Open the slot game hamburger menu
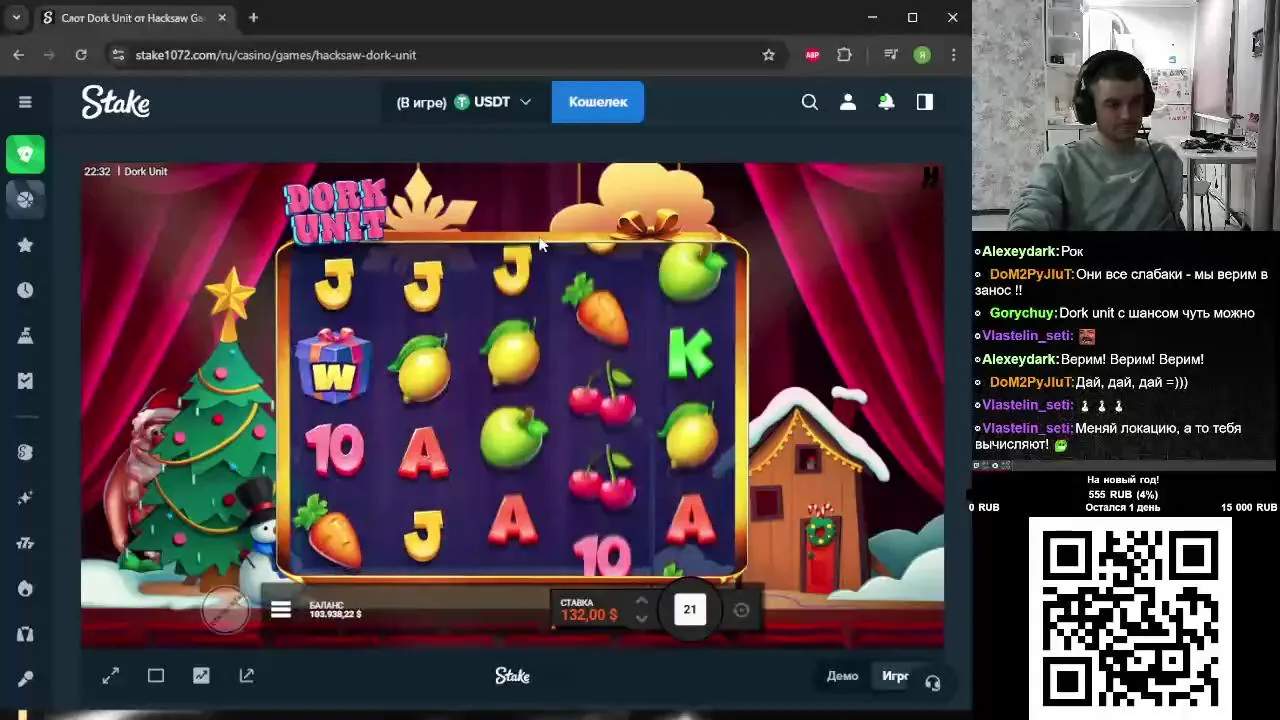 click(281, 609)
